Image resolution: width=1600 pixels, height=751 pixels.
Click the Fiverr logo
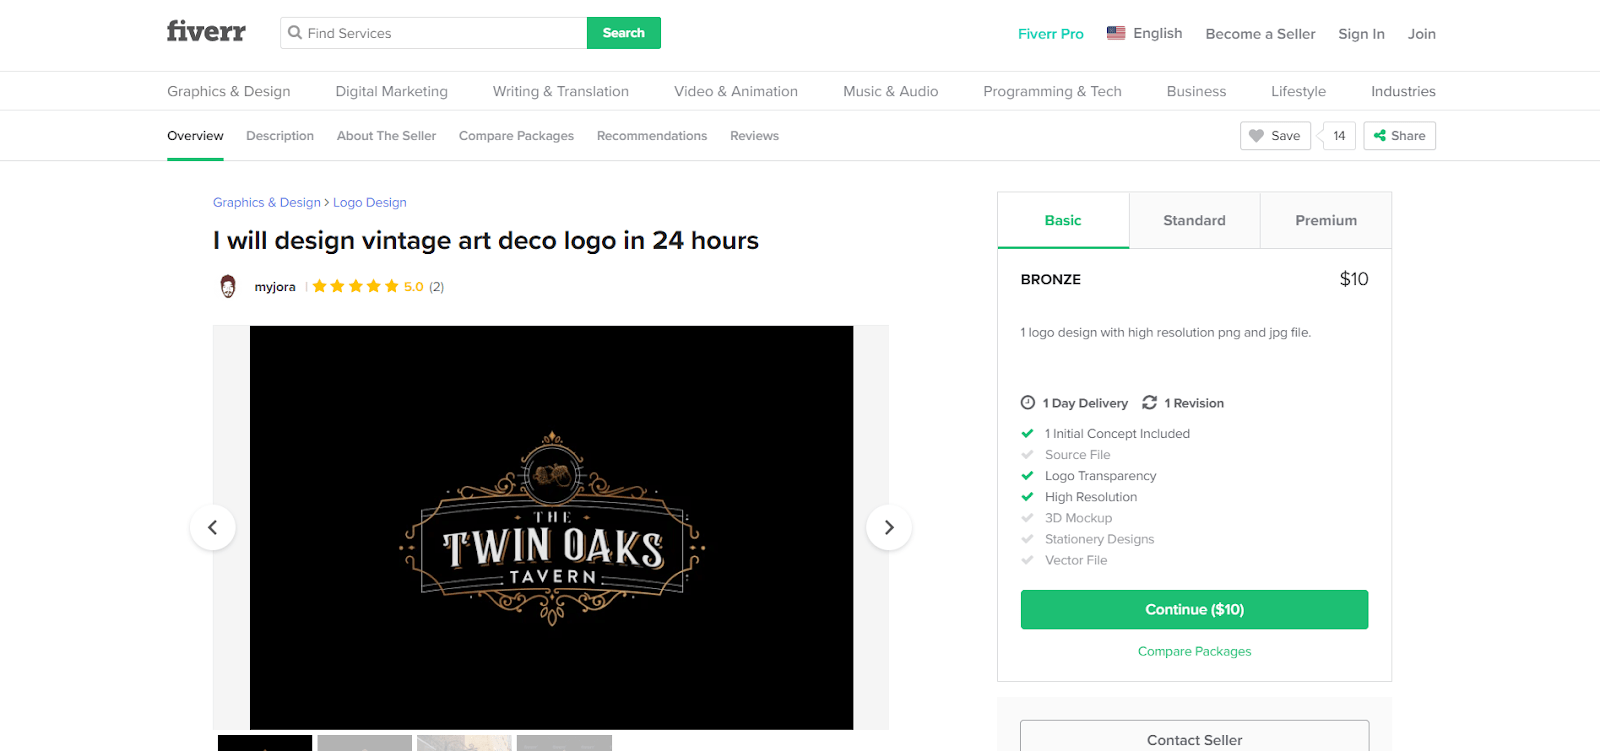(x=206, y=32)
